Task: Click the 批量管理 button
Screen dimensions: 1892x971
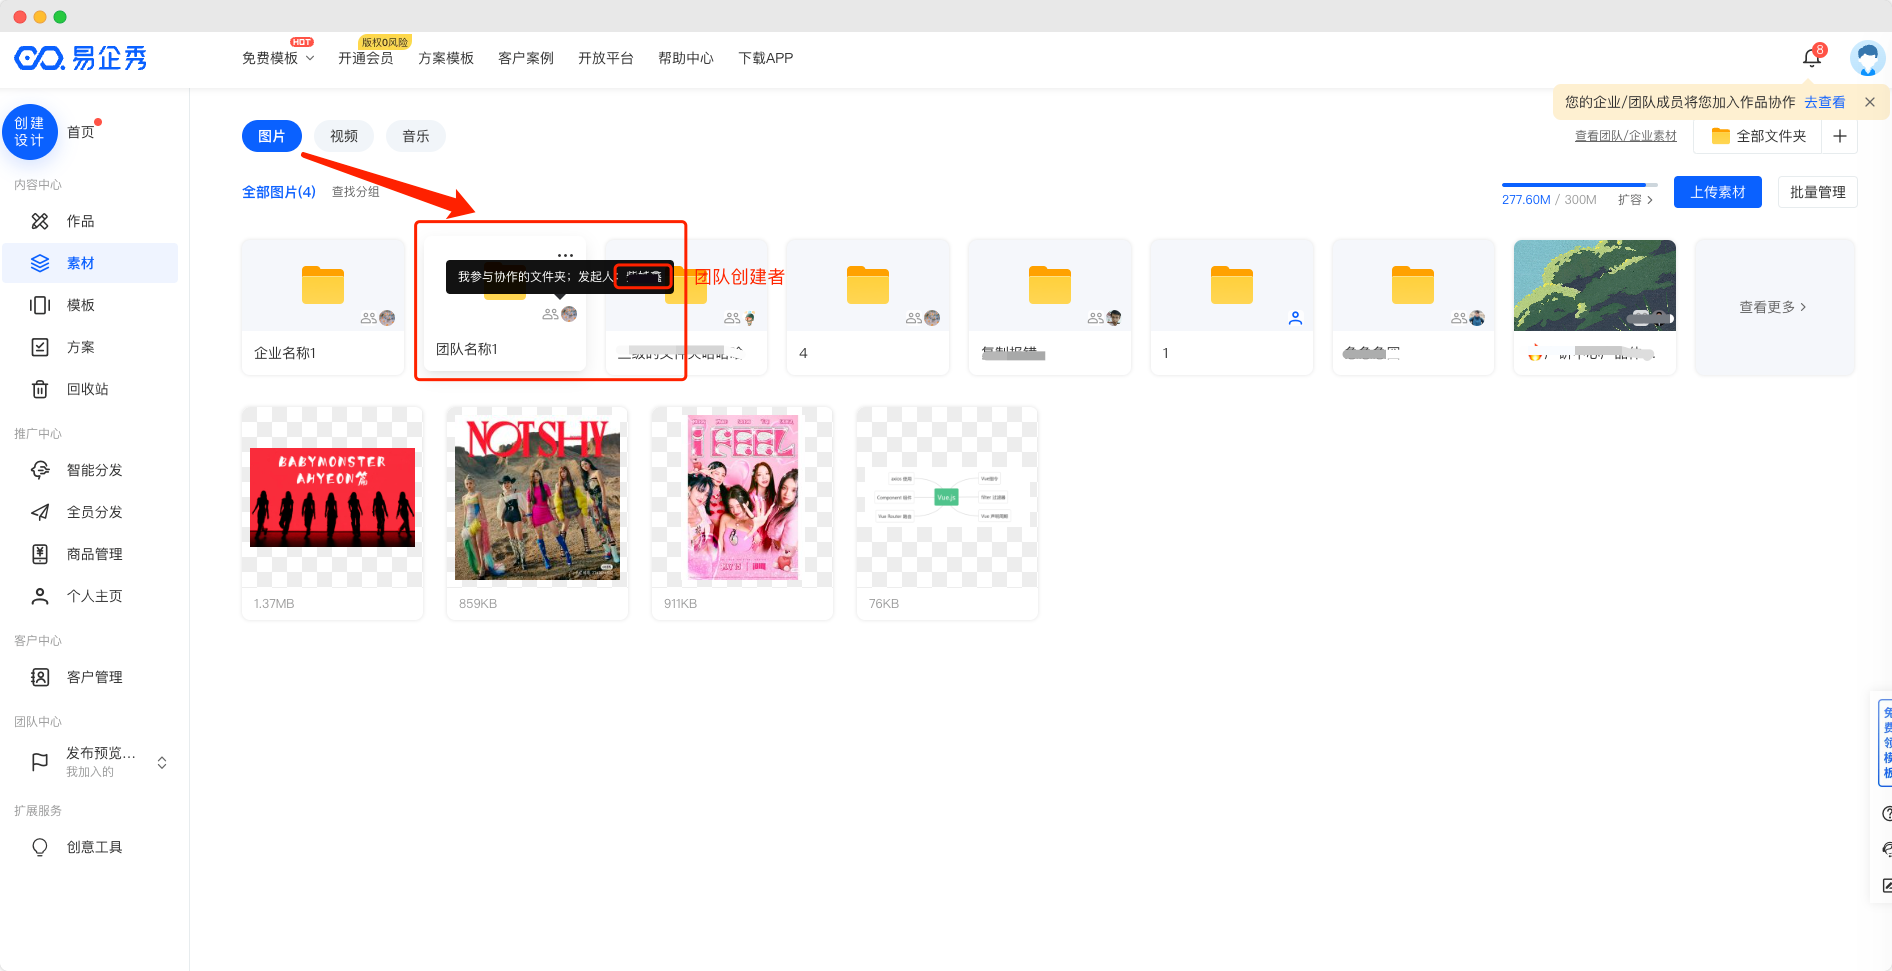Action: tap(1818, 192)
